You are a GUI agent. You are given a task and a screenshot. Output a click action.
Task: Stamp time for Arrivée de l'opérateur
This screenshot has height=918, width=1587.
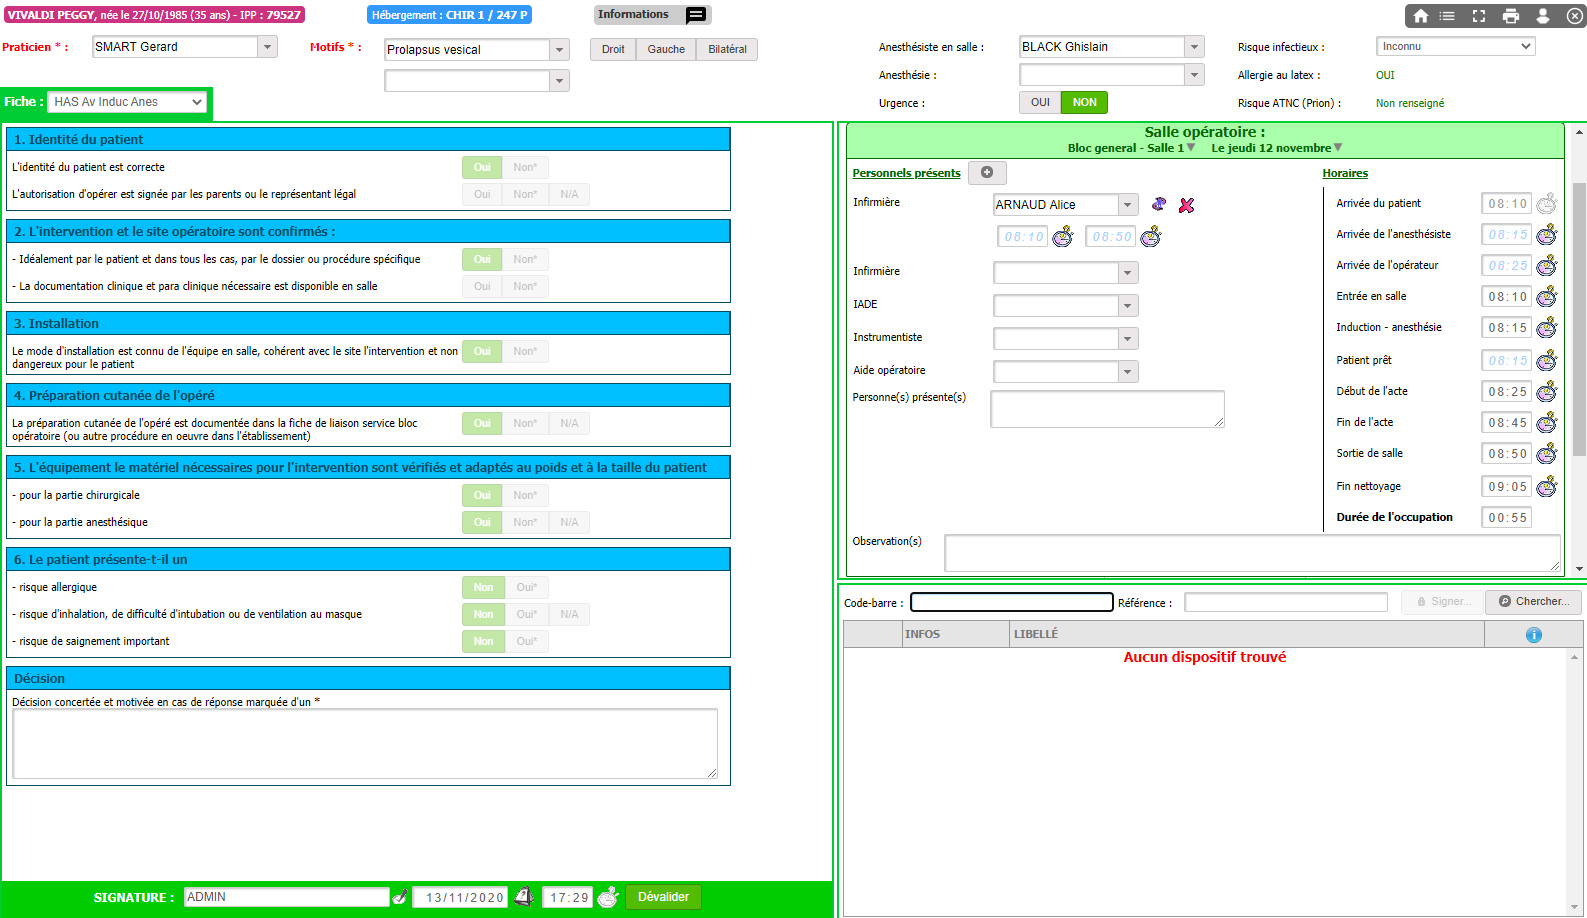pyautogui.click(x=1547, y=265)
